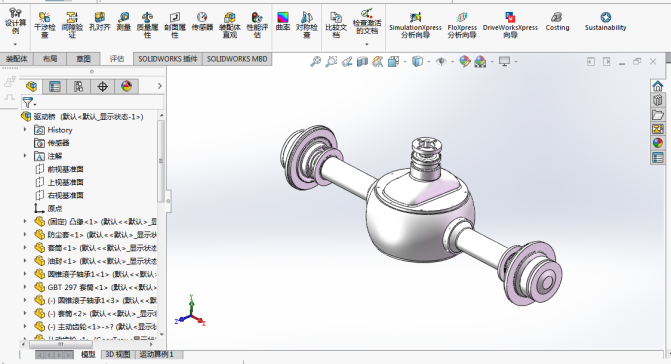Expand more manager tabs chevron
The width and height of the screenshot is (671, 364).
click(x=160, y=86)
